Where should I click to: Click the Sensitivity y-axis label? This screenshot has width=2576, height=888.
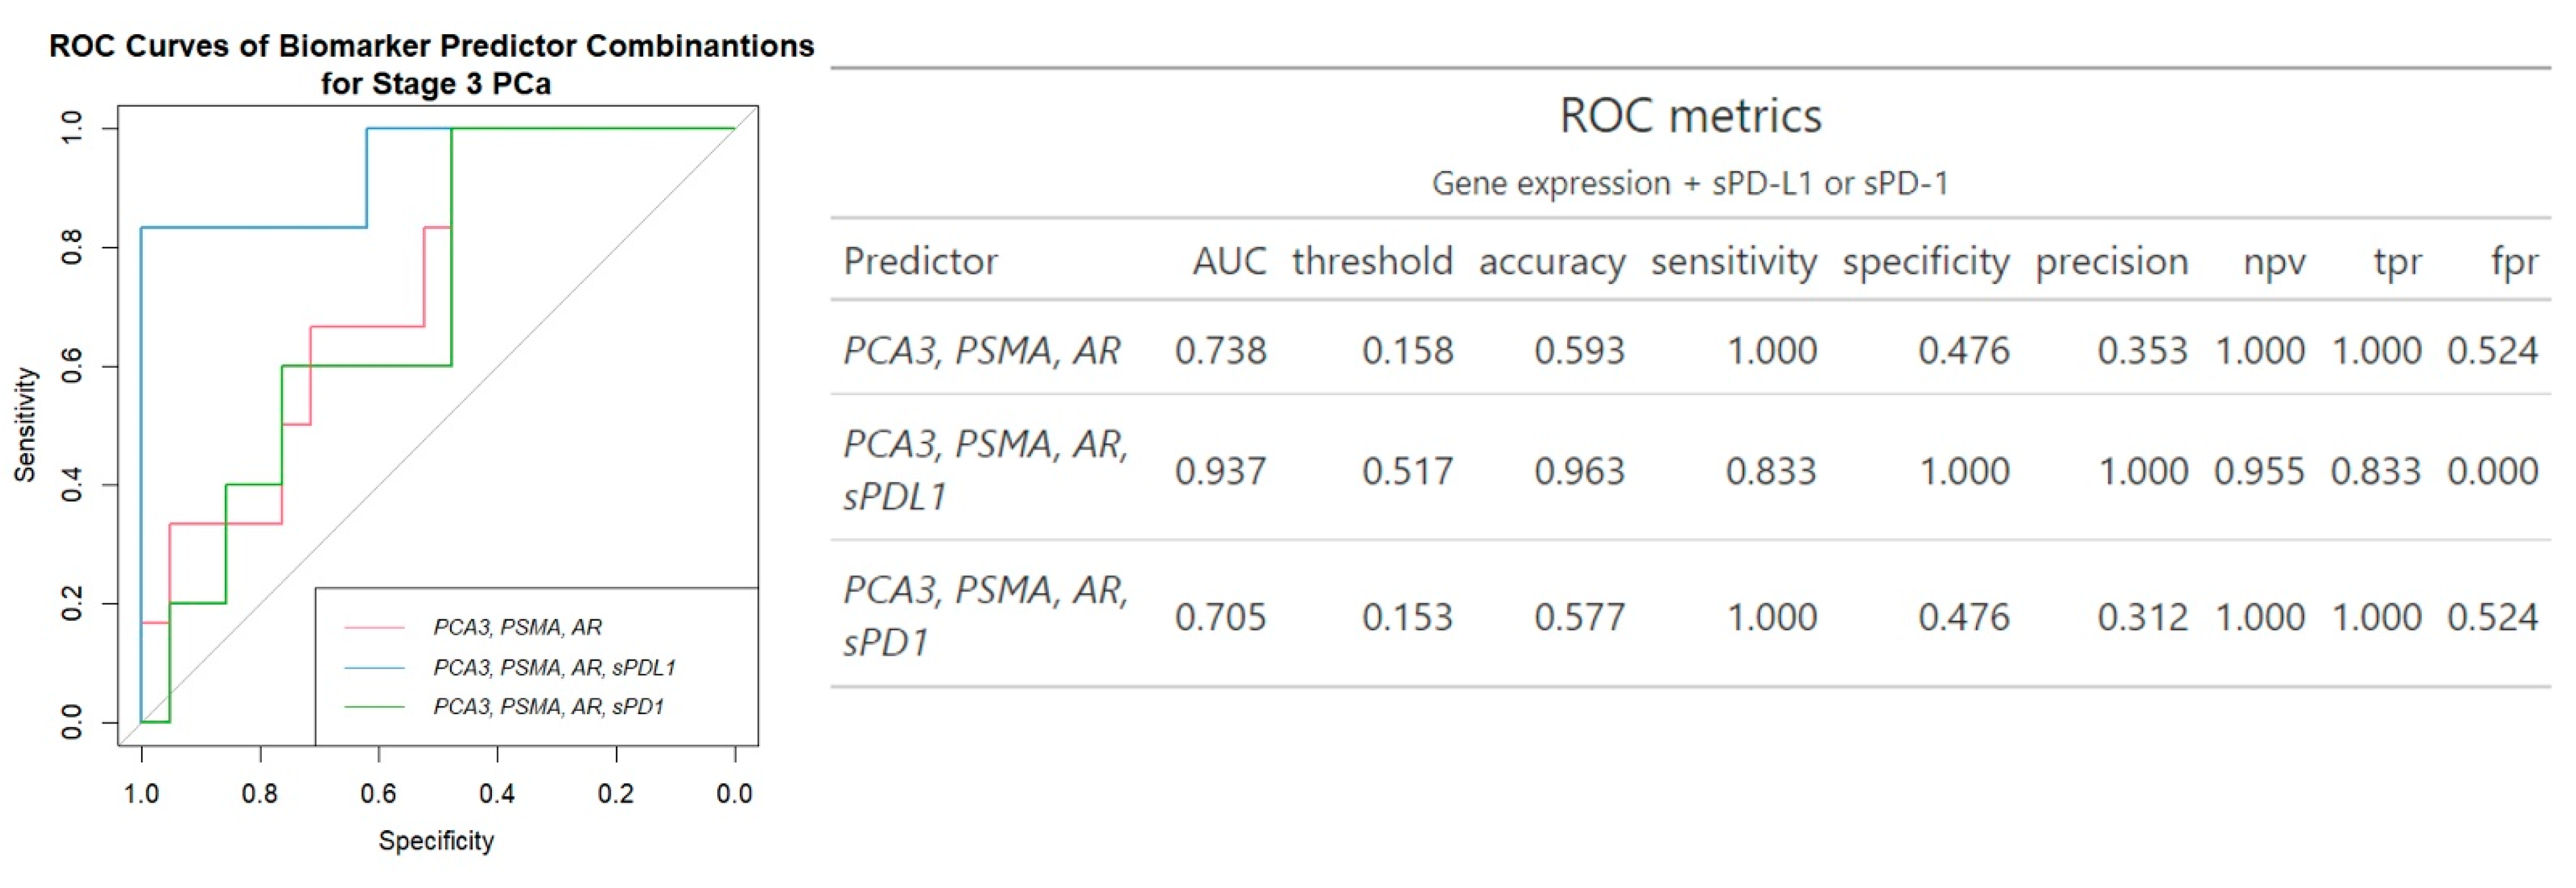(x=25, y=424)
